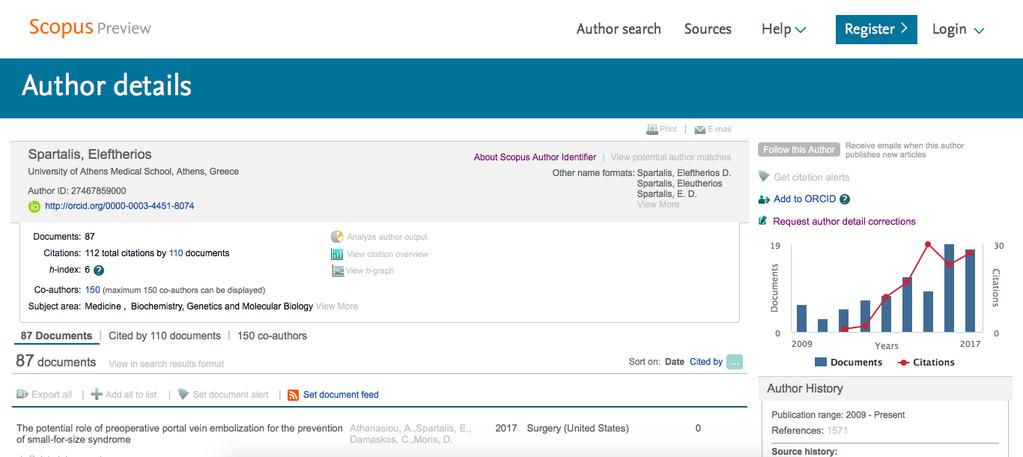
Task: Expand View More subject areas
Action: click(337, 306)
